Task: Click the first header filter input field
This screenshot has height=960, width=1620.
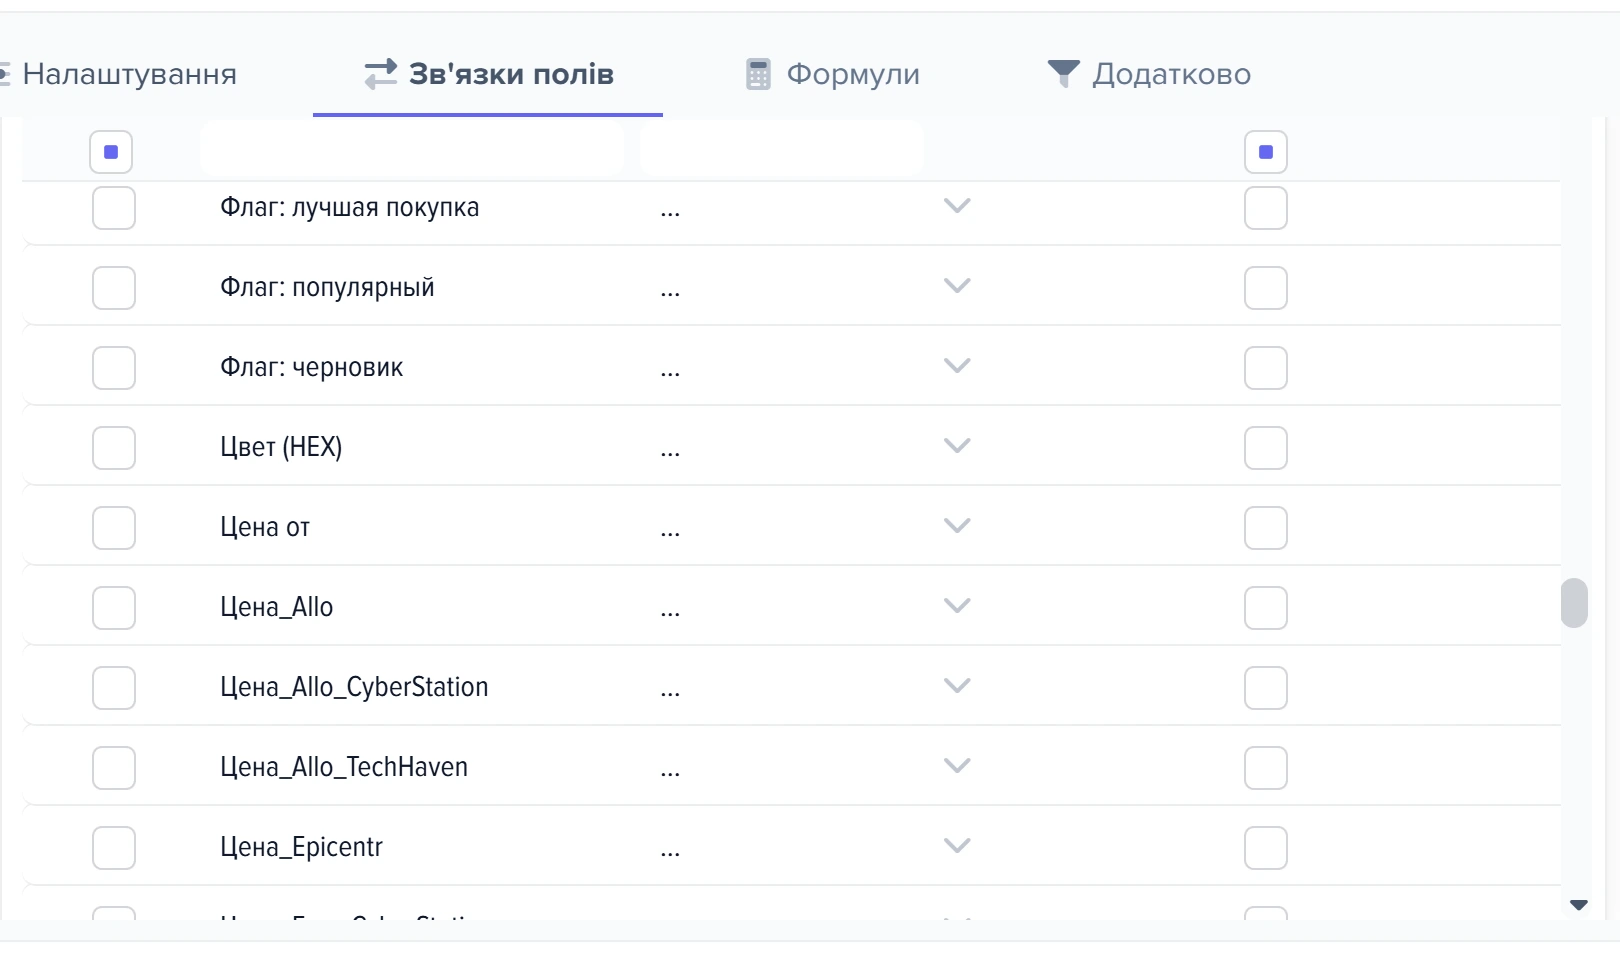Action: tap(412, 150)
